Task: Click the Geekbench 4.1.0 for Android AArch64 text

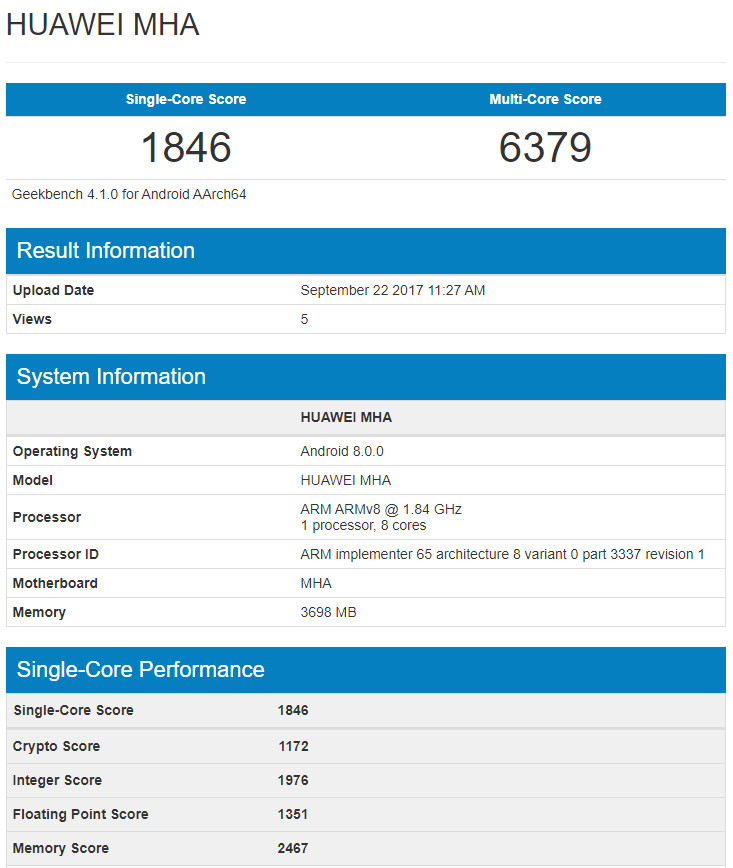Action: click(x=129, y=194)
